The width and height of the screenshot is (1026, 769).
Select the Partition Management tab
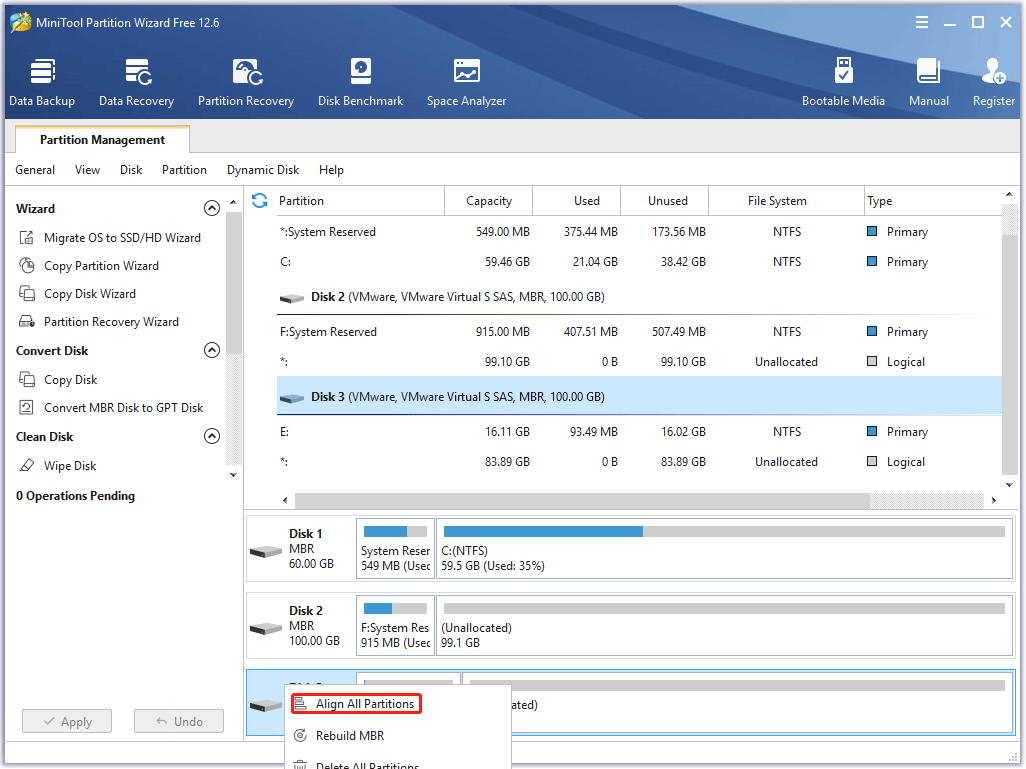coord(102,139)
